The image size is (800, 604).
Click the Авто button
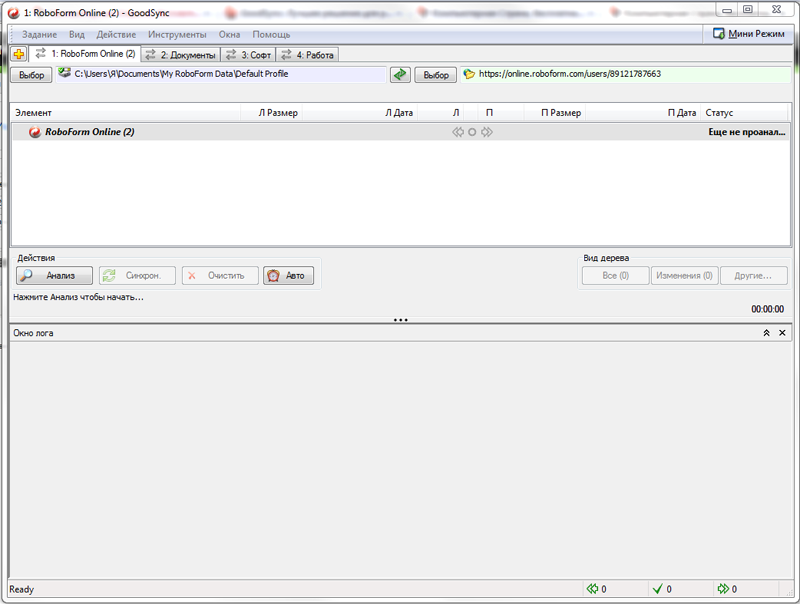click(288, 275)
